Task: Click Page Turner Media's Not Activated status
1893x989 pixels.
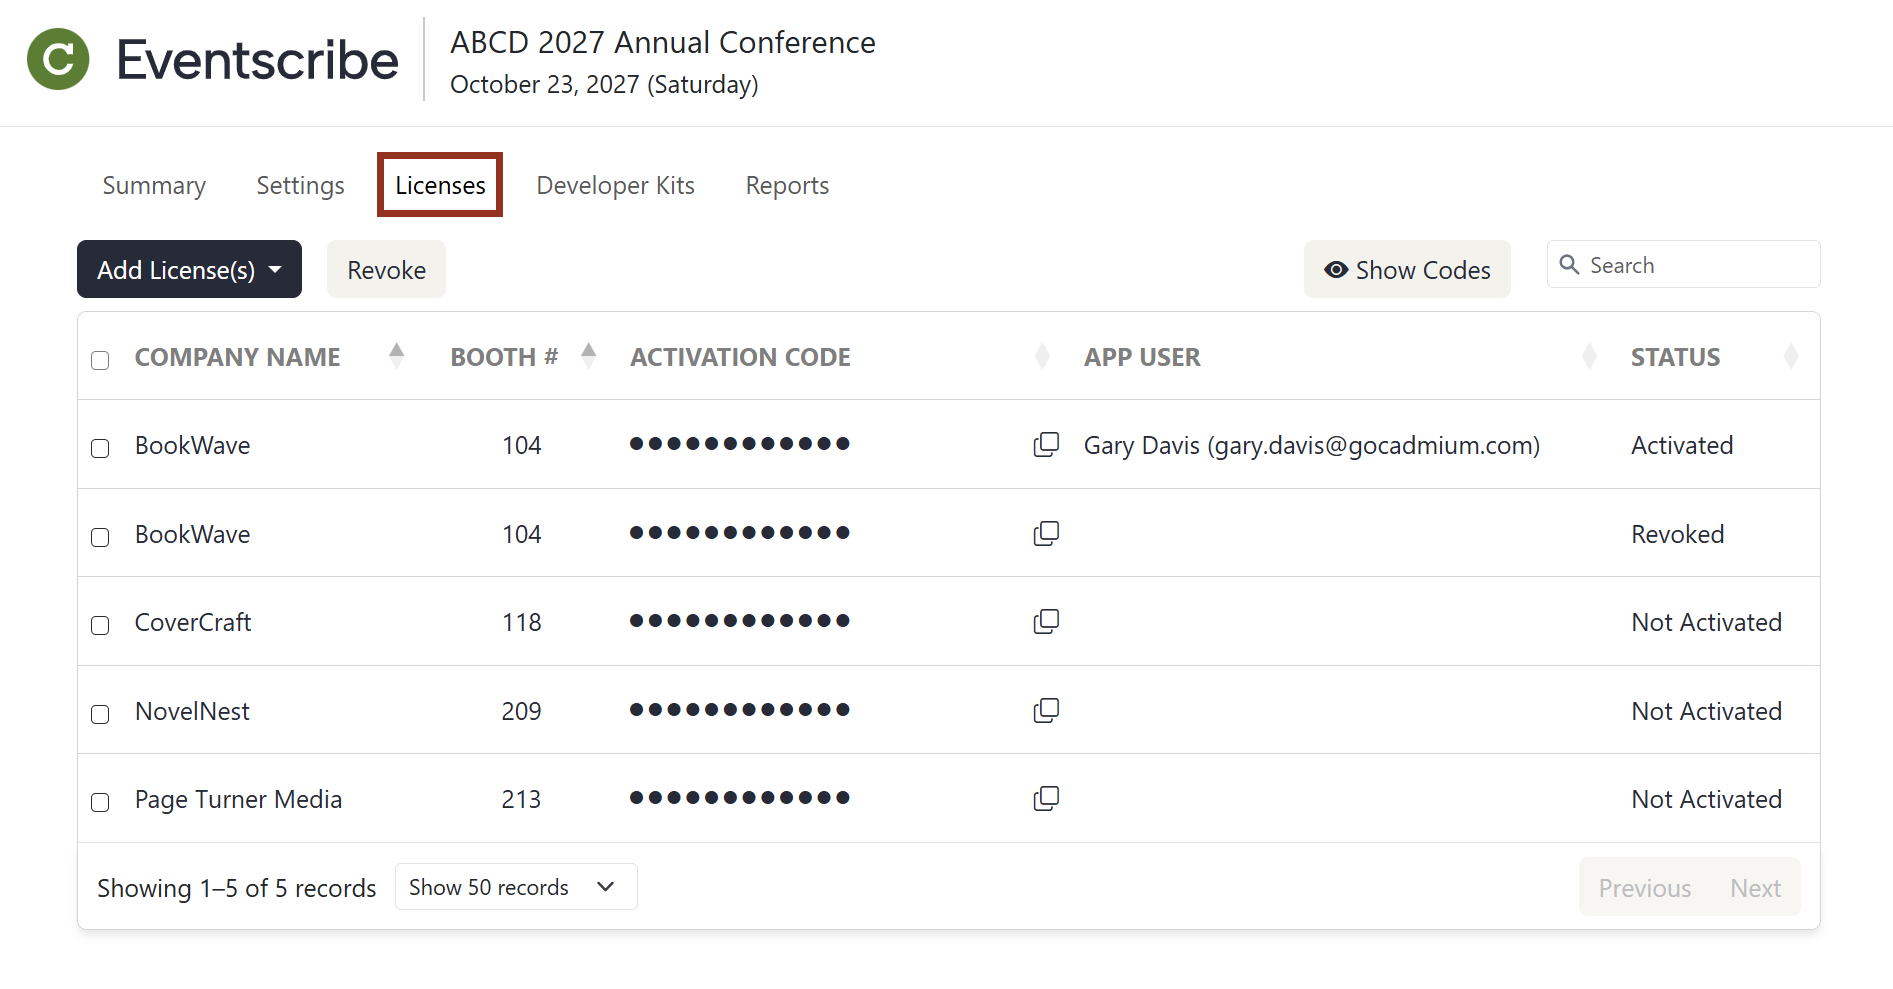Action: click(x=1706, y=799)
